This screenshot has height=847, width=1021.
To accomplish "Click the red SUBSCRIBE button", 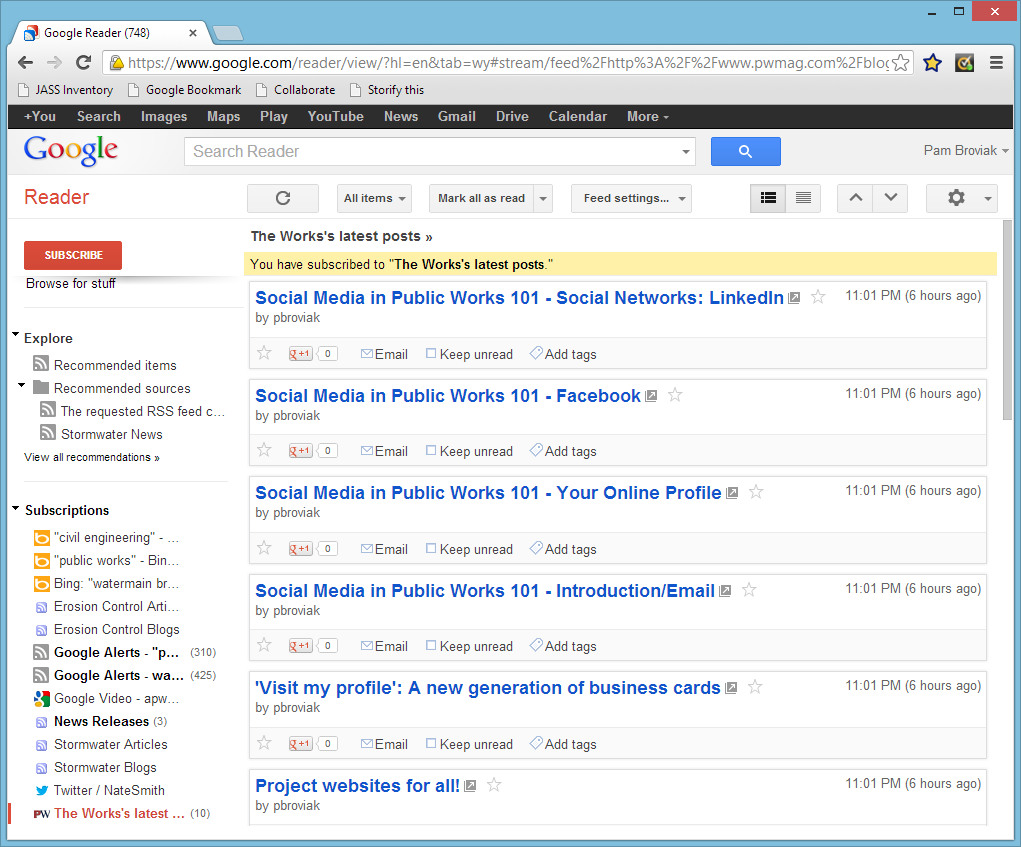I will pos(73,255).
